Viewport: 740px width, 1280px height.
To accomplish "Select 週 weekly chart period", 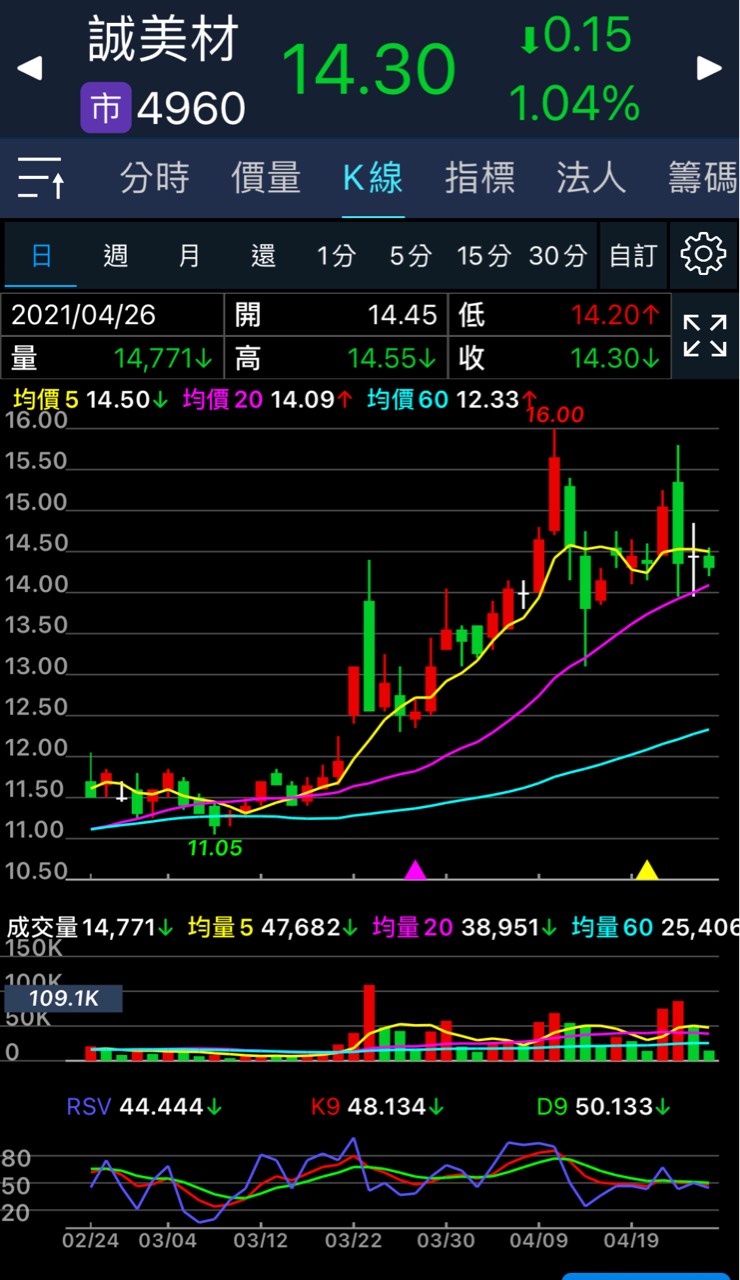I will 116,256.
